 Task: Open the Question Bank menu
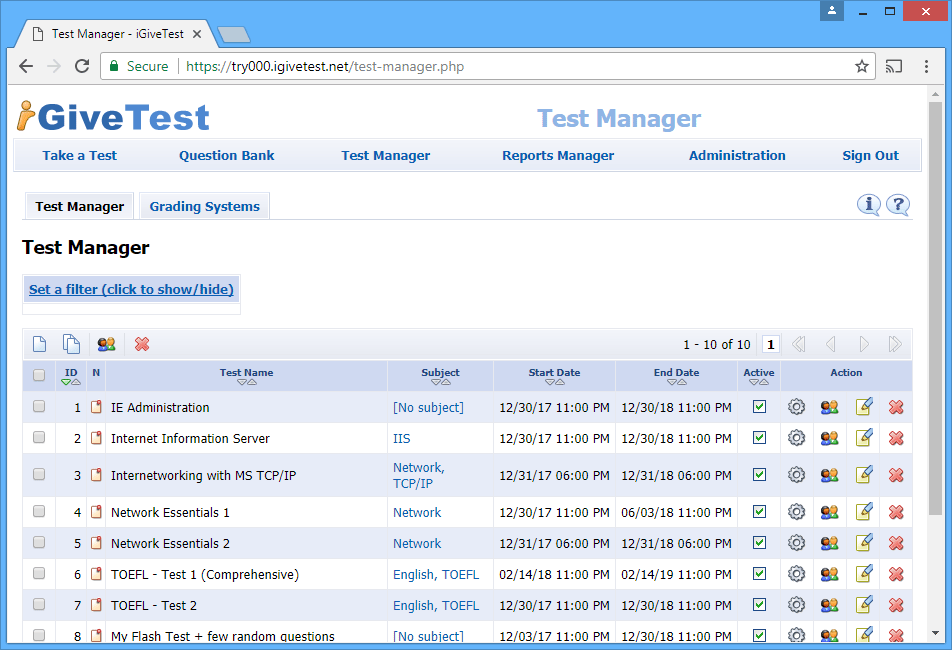pos(226,155)
